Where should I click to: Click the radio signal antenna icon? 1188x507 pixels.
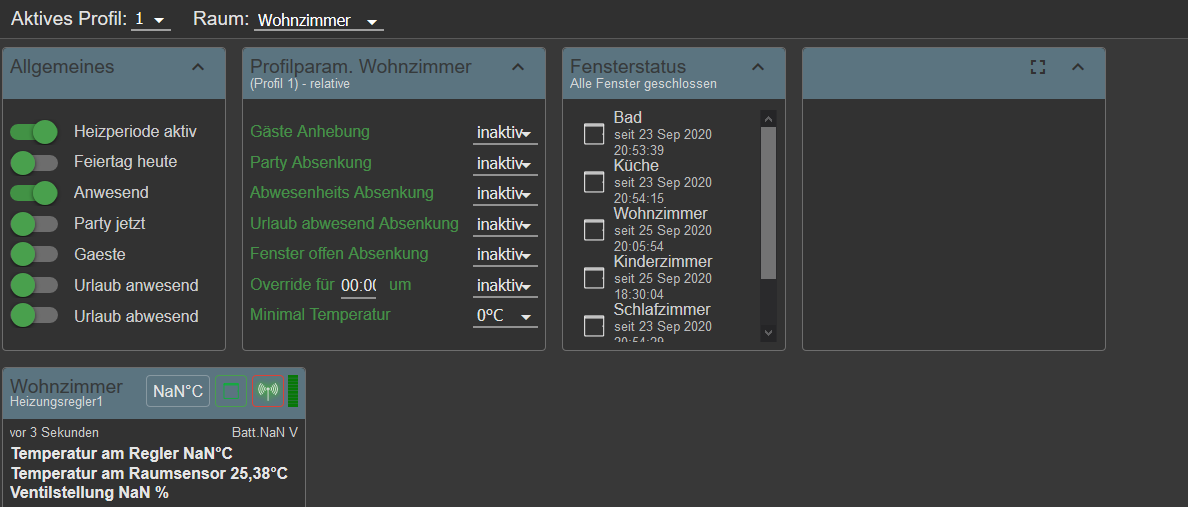point(267,391)
